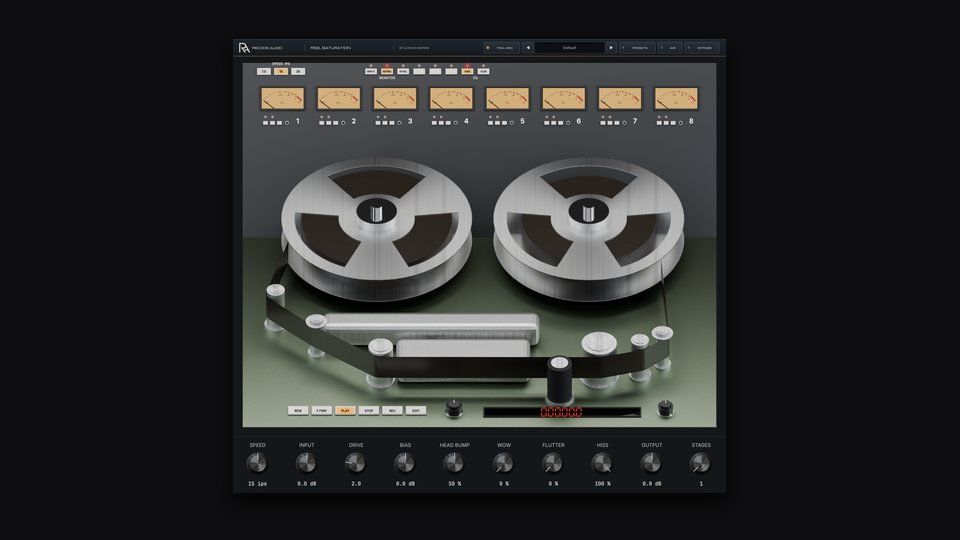Image resolution: width=960 pixels, height=540 pixels.
Task: Click the STOP transport button
Action: coord(369,411)
